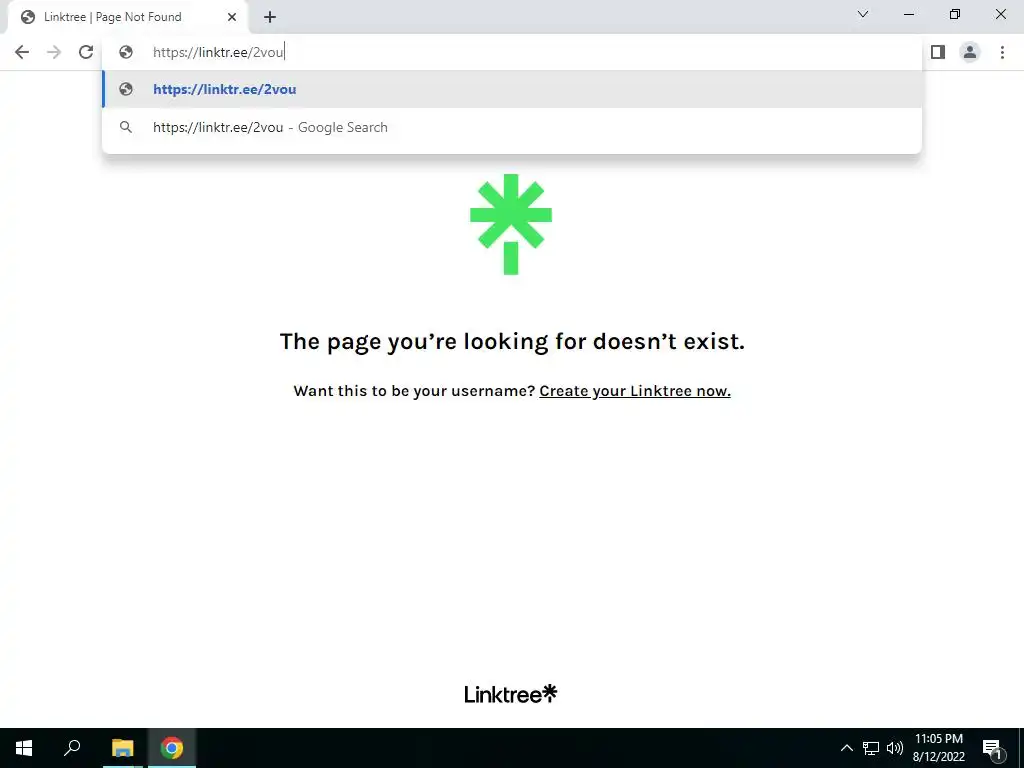
Task: Open File Explorer from the taskbar
Action: click(x=122, y=748)
